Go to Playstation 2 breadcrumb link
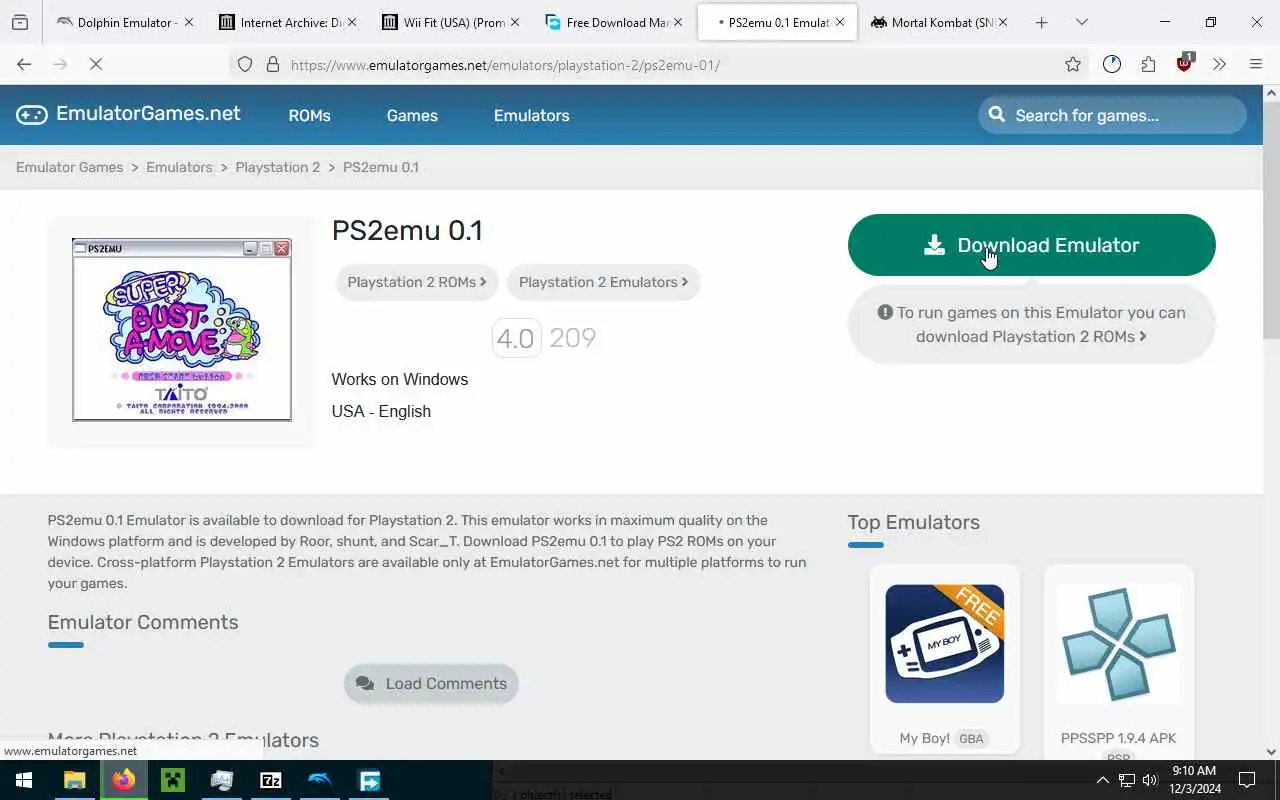 (277, 167)
